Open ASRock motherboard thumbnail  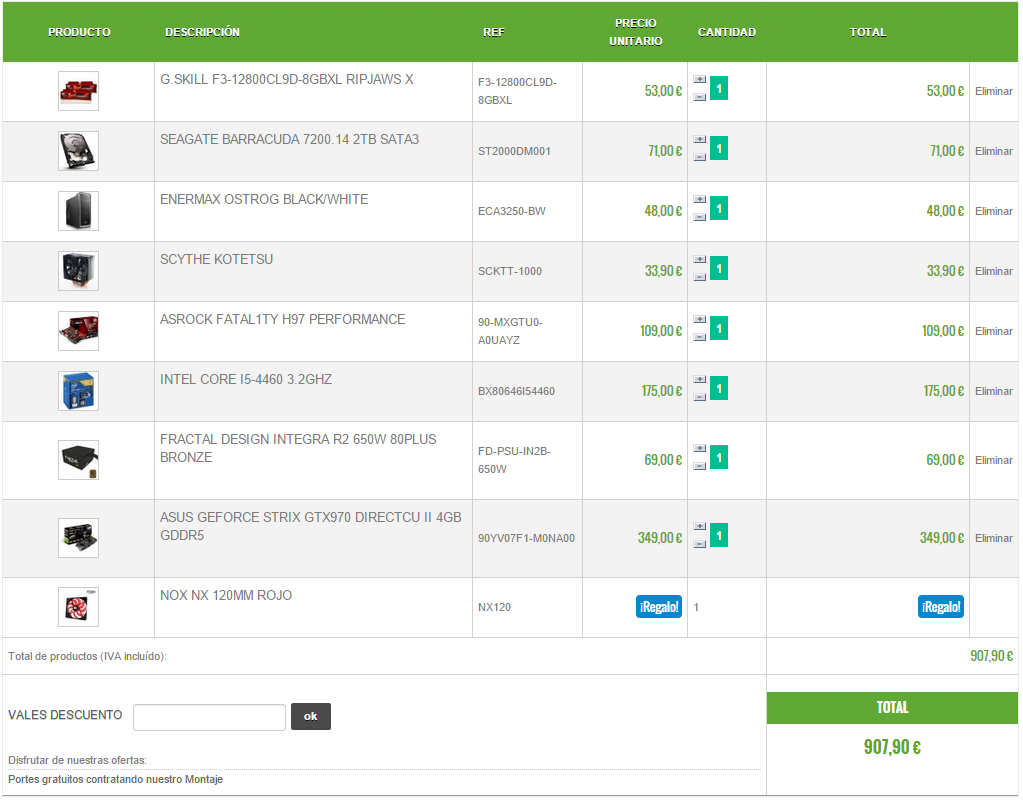click(78, 331)
